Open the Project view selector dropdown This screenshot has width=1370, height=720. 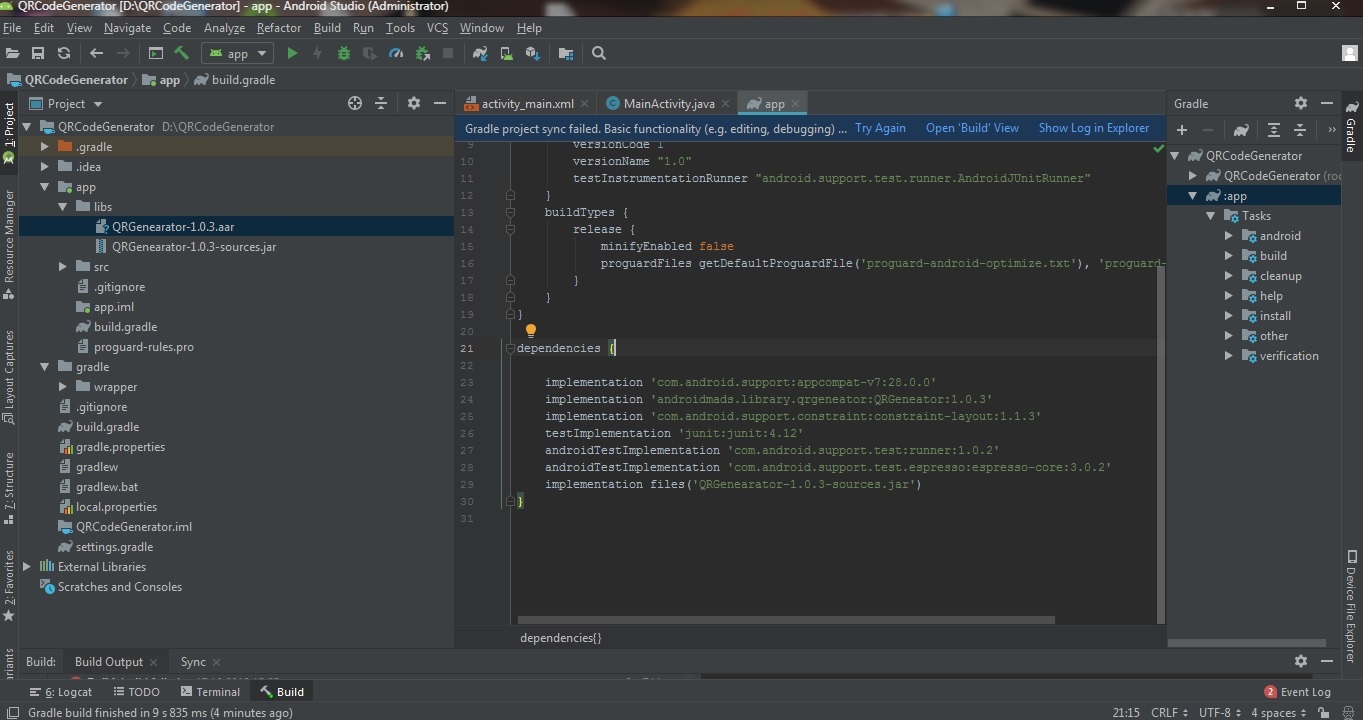coord(67,103)
